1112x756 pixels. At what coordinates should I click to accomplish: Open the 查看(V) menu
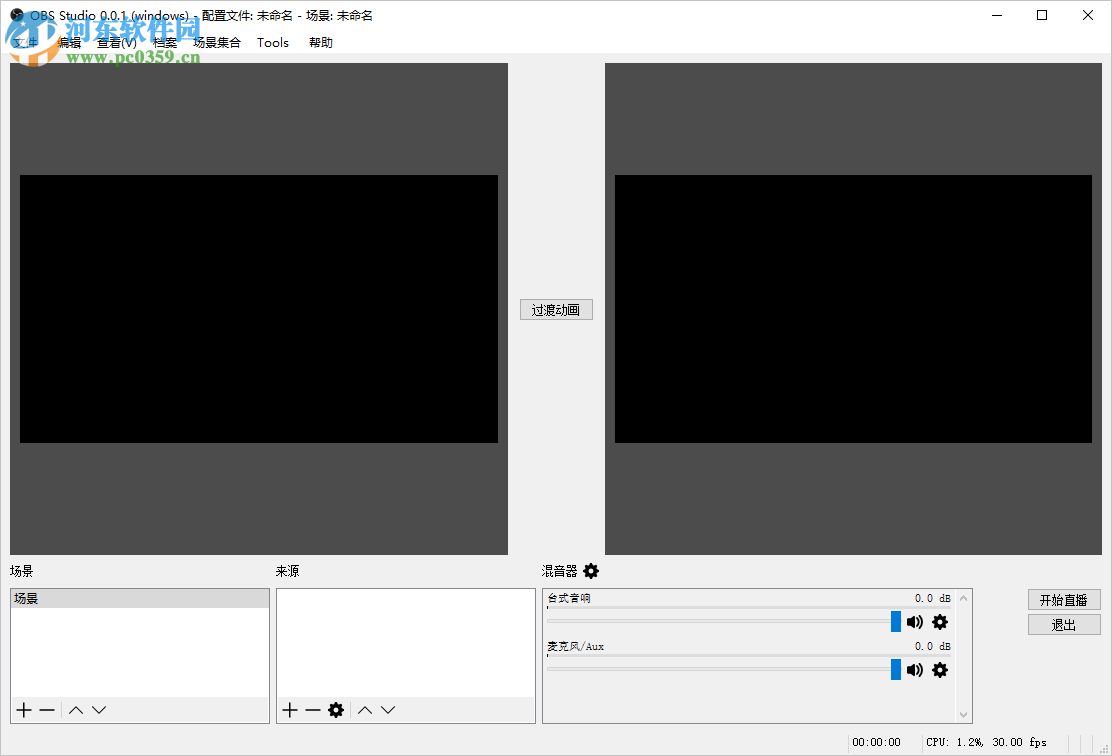click(117, 43)
